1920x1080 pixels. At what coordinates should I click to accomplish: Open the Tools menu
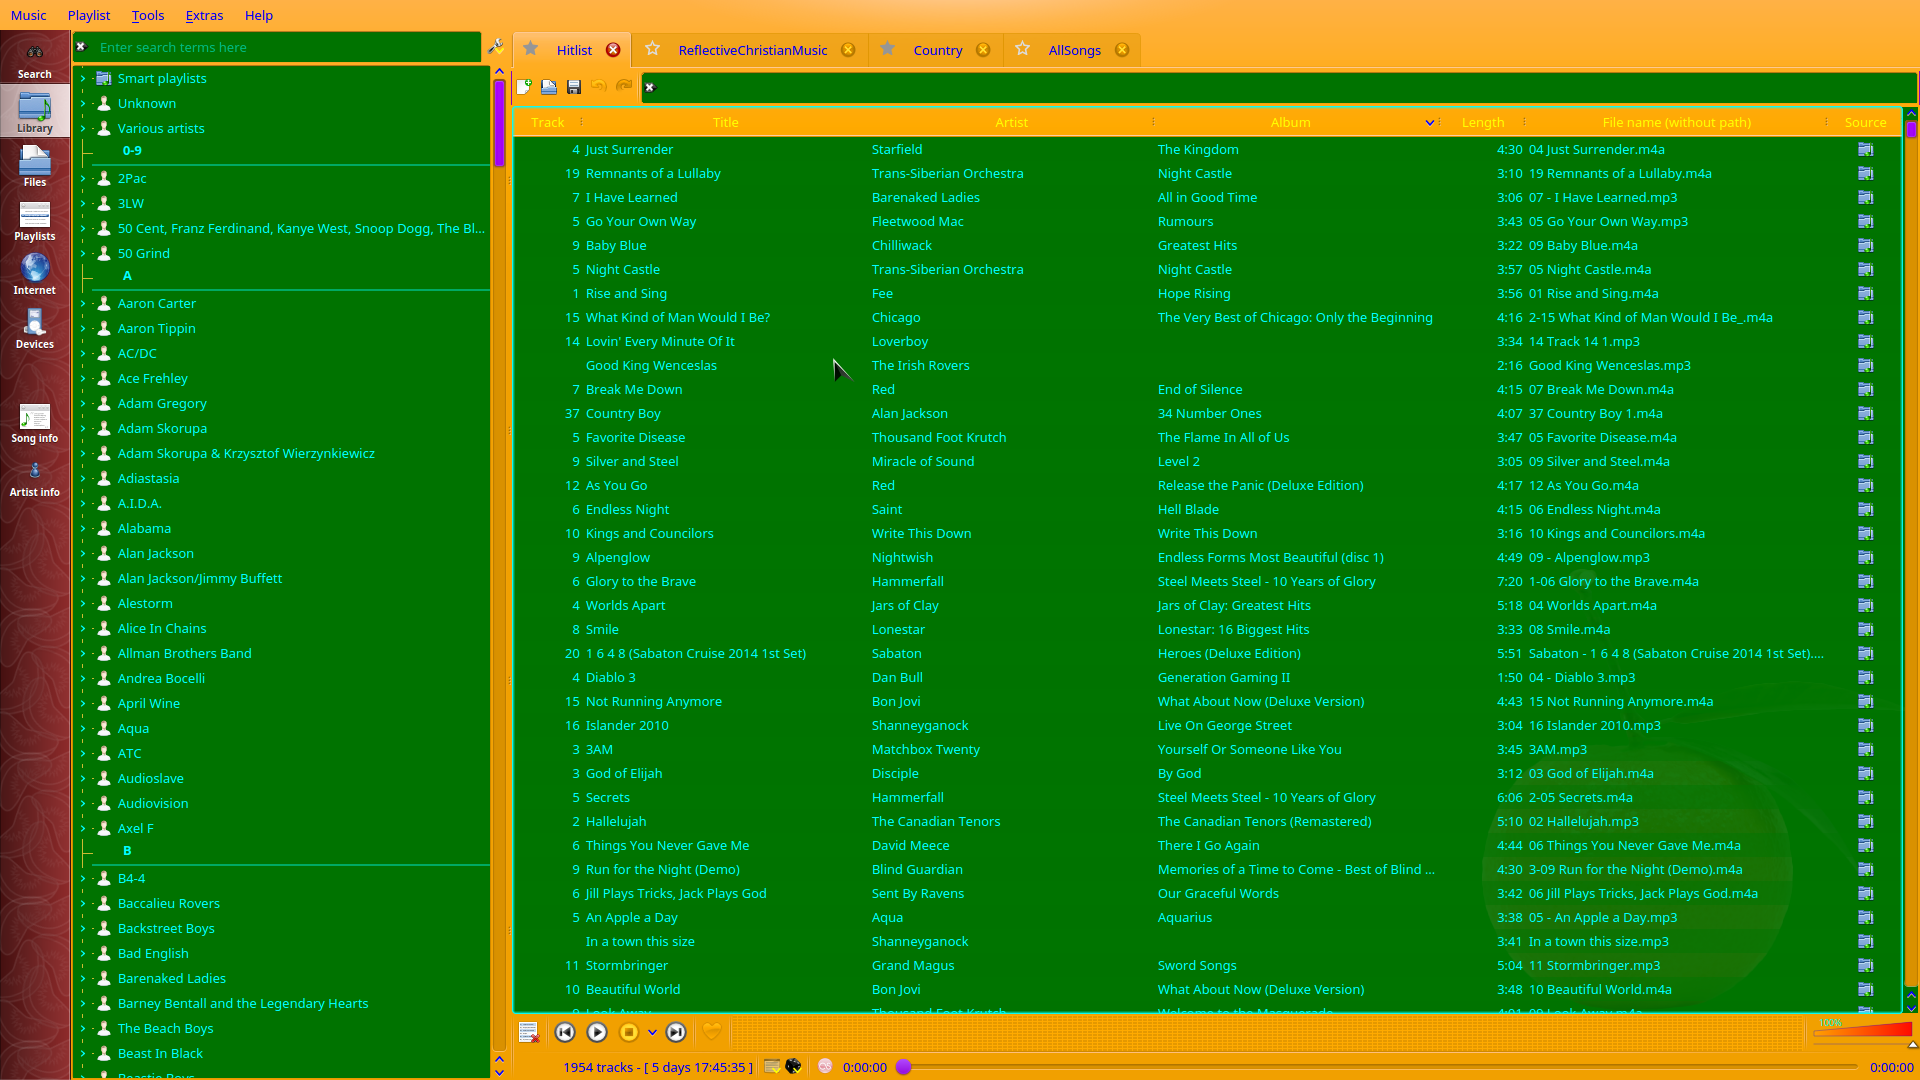[x=148, y=15]
